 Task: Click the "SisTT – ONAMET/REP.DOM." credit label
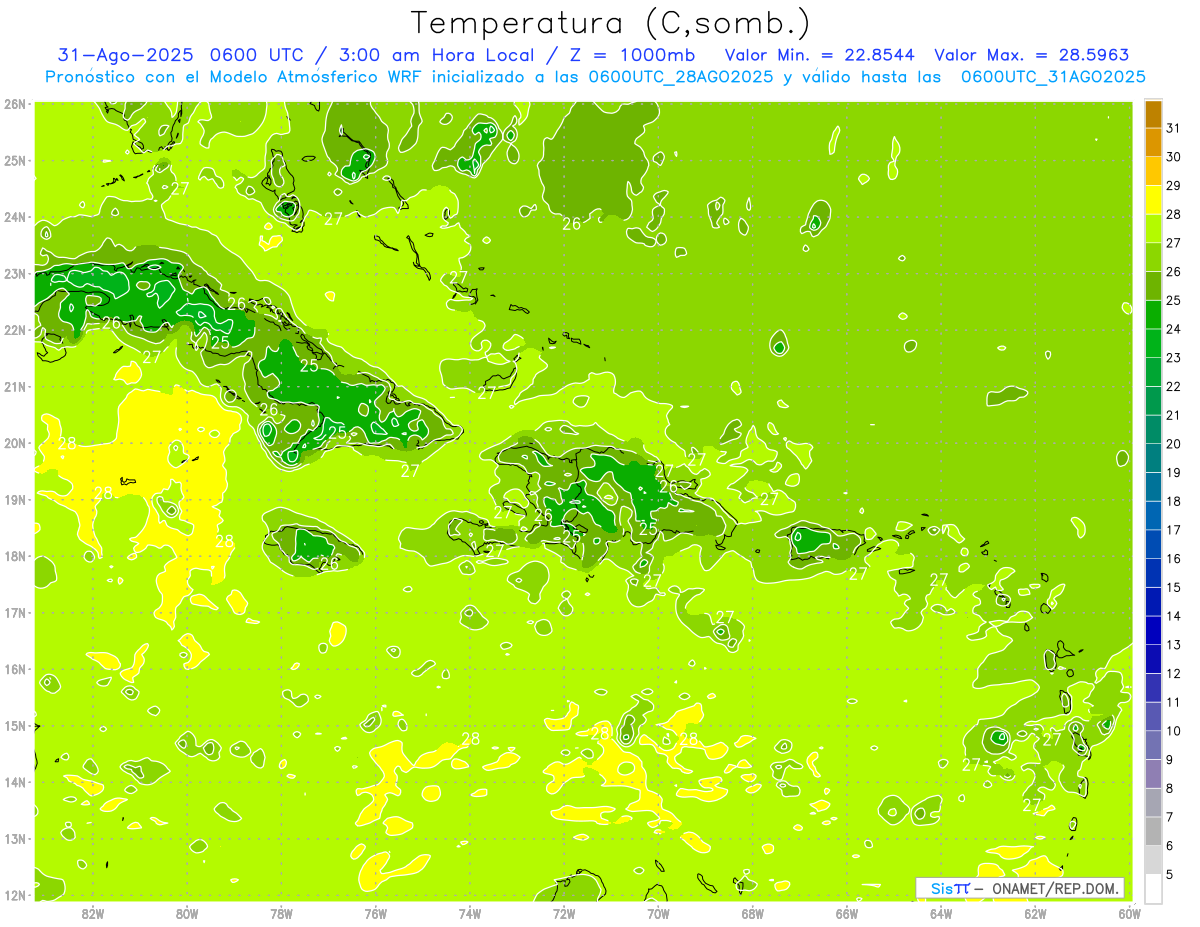[1020, 888]
